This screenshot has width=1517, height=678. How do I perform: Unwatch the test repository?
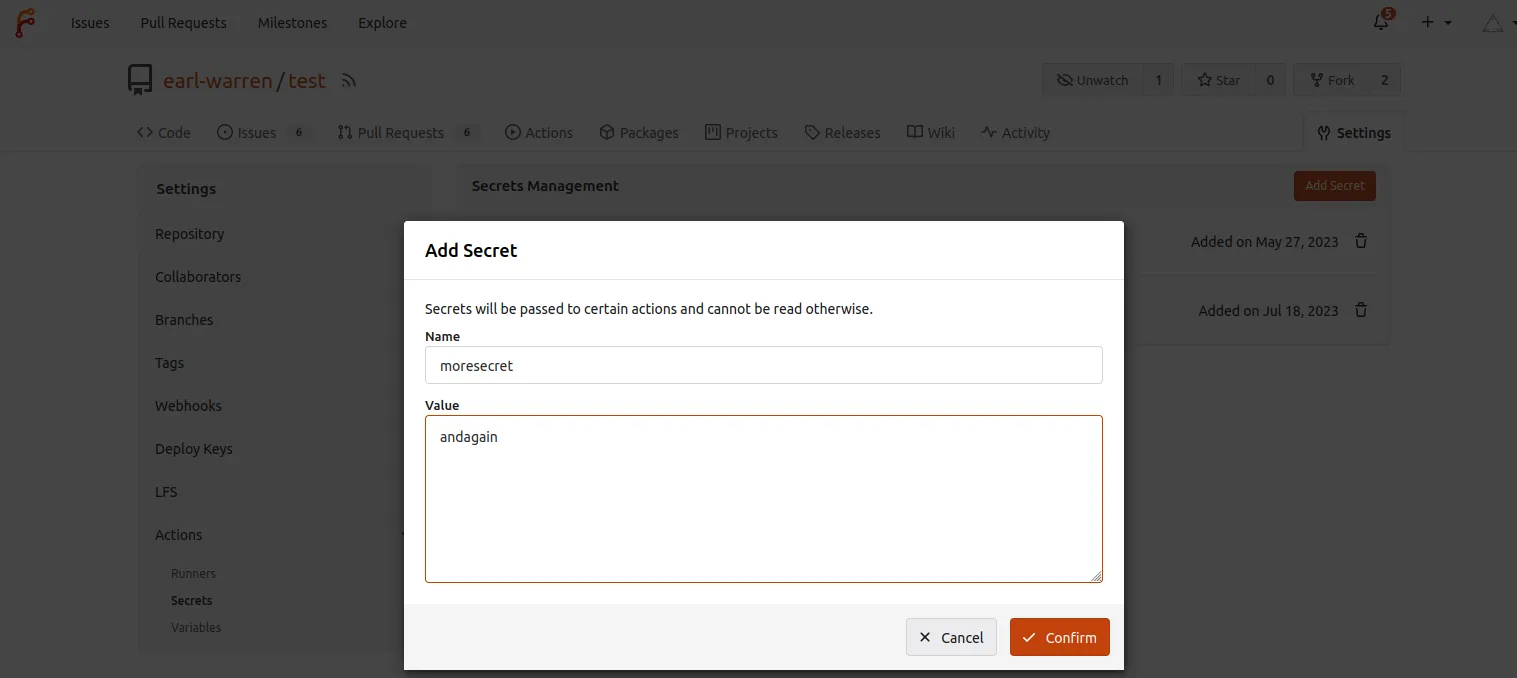tap(1091, 79)
